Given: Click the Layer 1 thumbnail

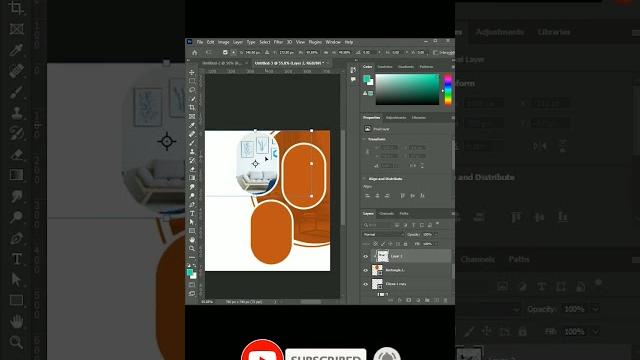Looking at the screenshot, I should tap(382, 256).
